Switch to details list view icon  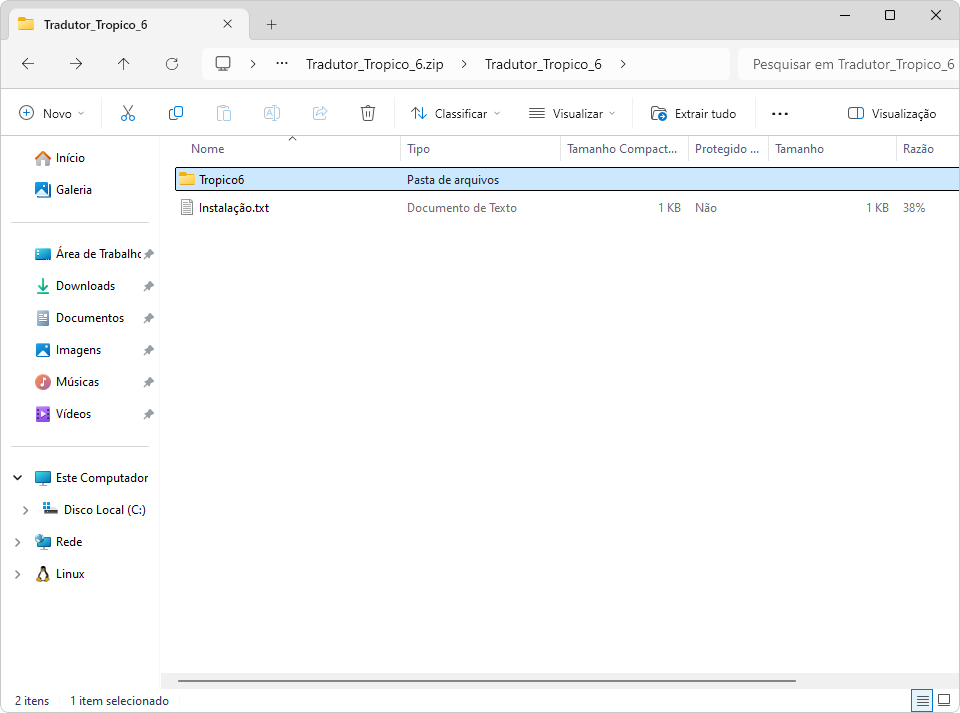pos(922,700)
